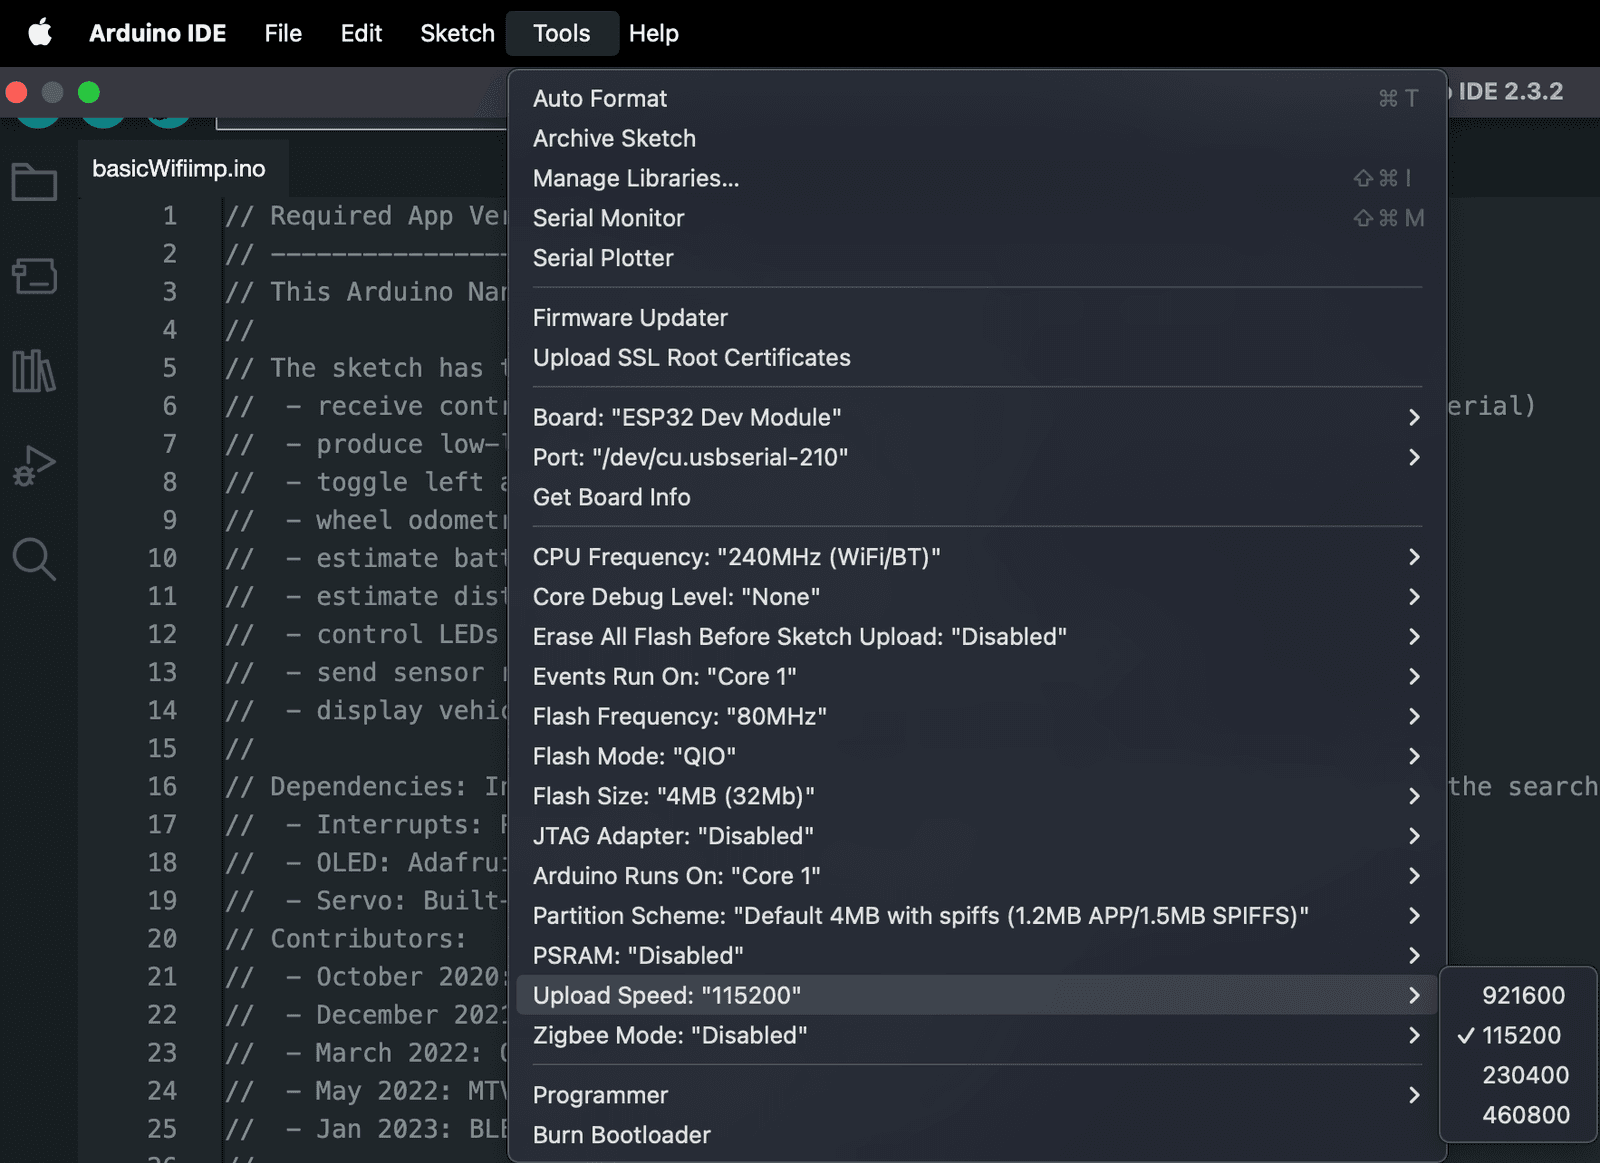1600x1163 pixels.
Task: Expand Erase All Flash Before Sketch Upload
Action: (x=977, y=637)
